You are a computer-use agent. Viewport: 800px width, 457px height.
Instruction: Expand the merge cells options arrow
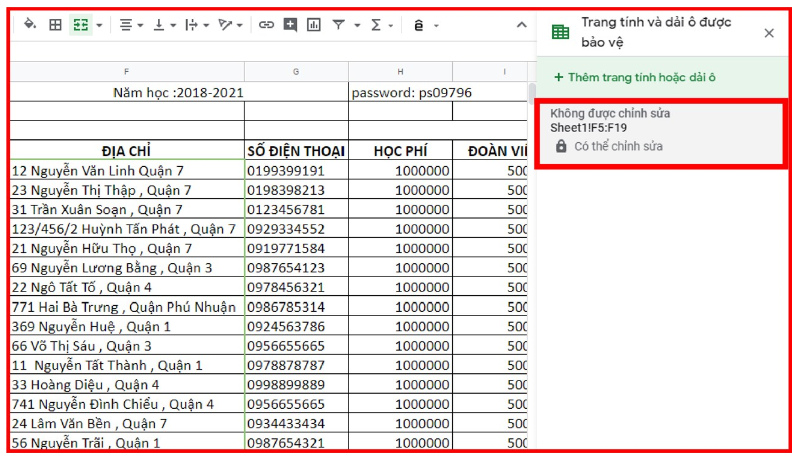click(98, 25)
